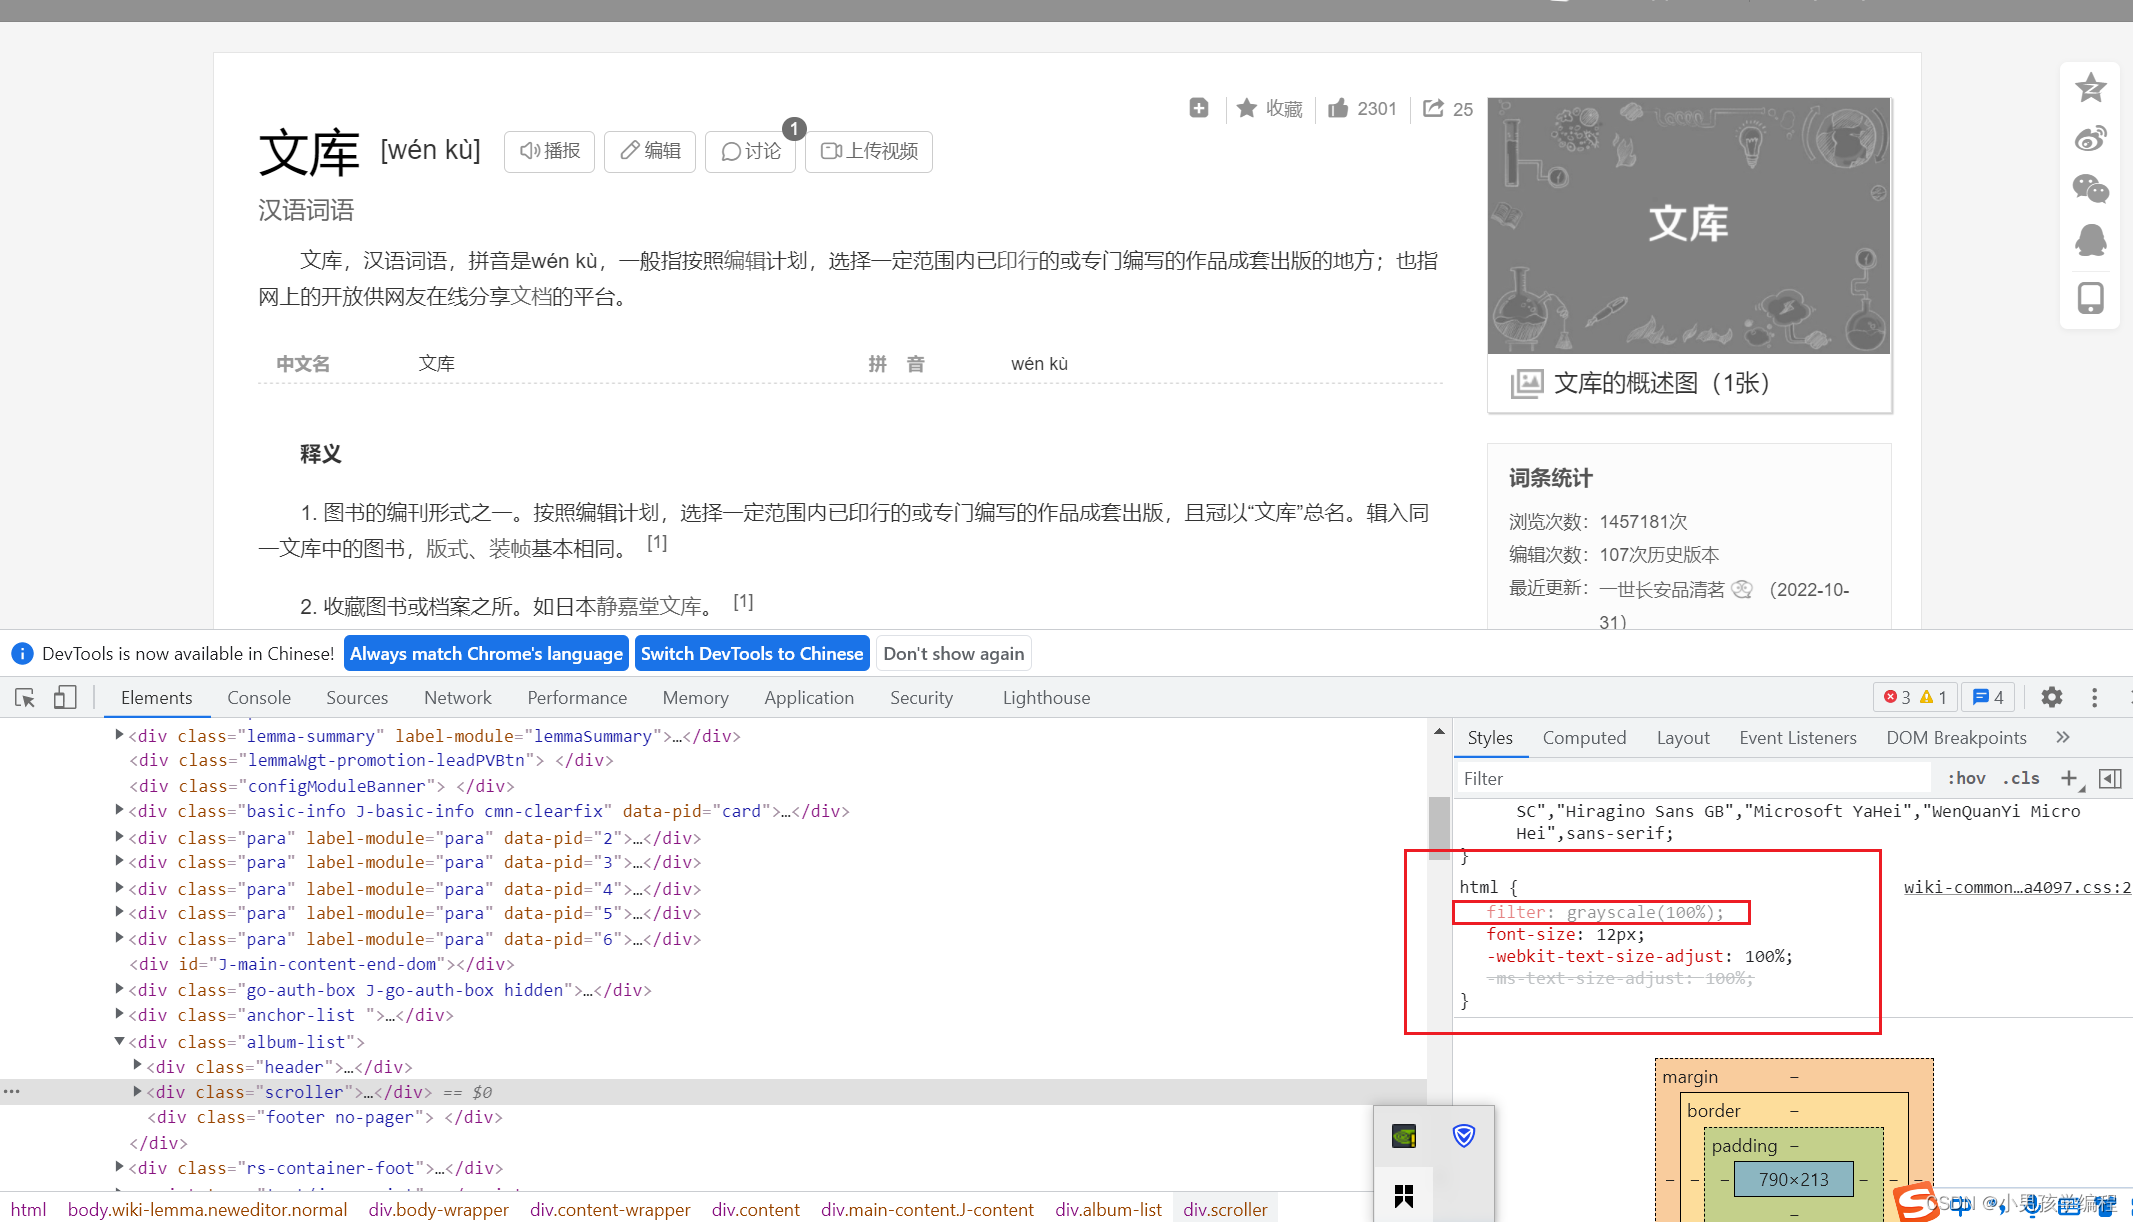
Task: Toggle the .cls class editor
Action: 2021,778
